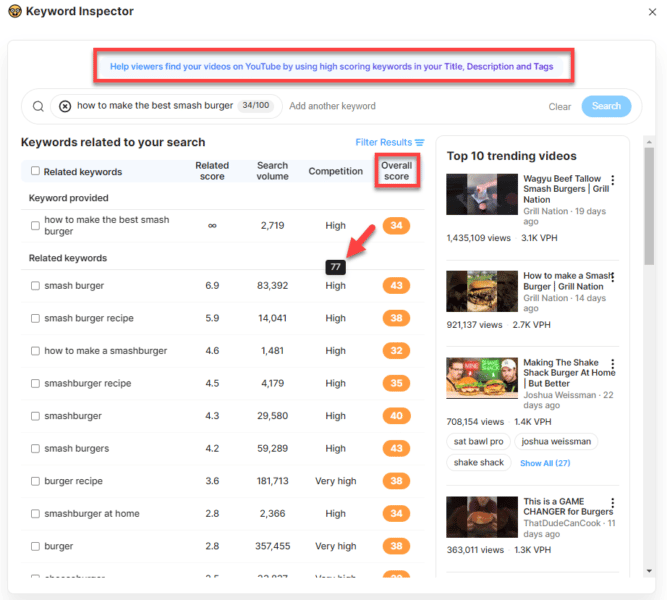Click 'Making The Shake Shack Burger' title
This screenshot has height=600, width=667.
tap(569, 373)
